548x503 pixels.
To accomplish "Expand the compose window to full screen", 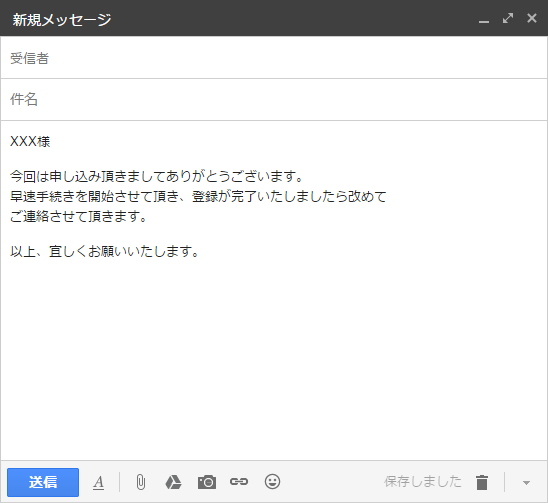I will pos(508,18).
